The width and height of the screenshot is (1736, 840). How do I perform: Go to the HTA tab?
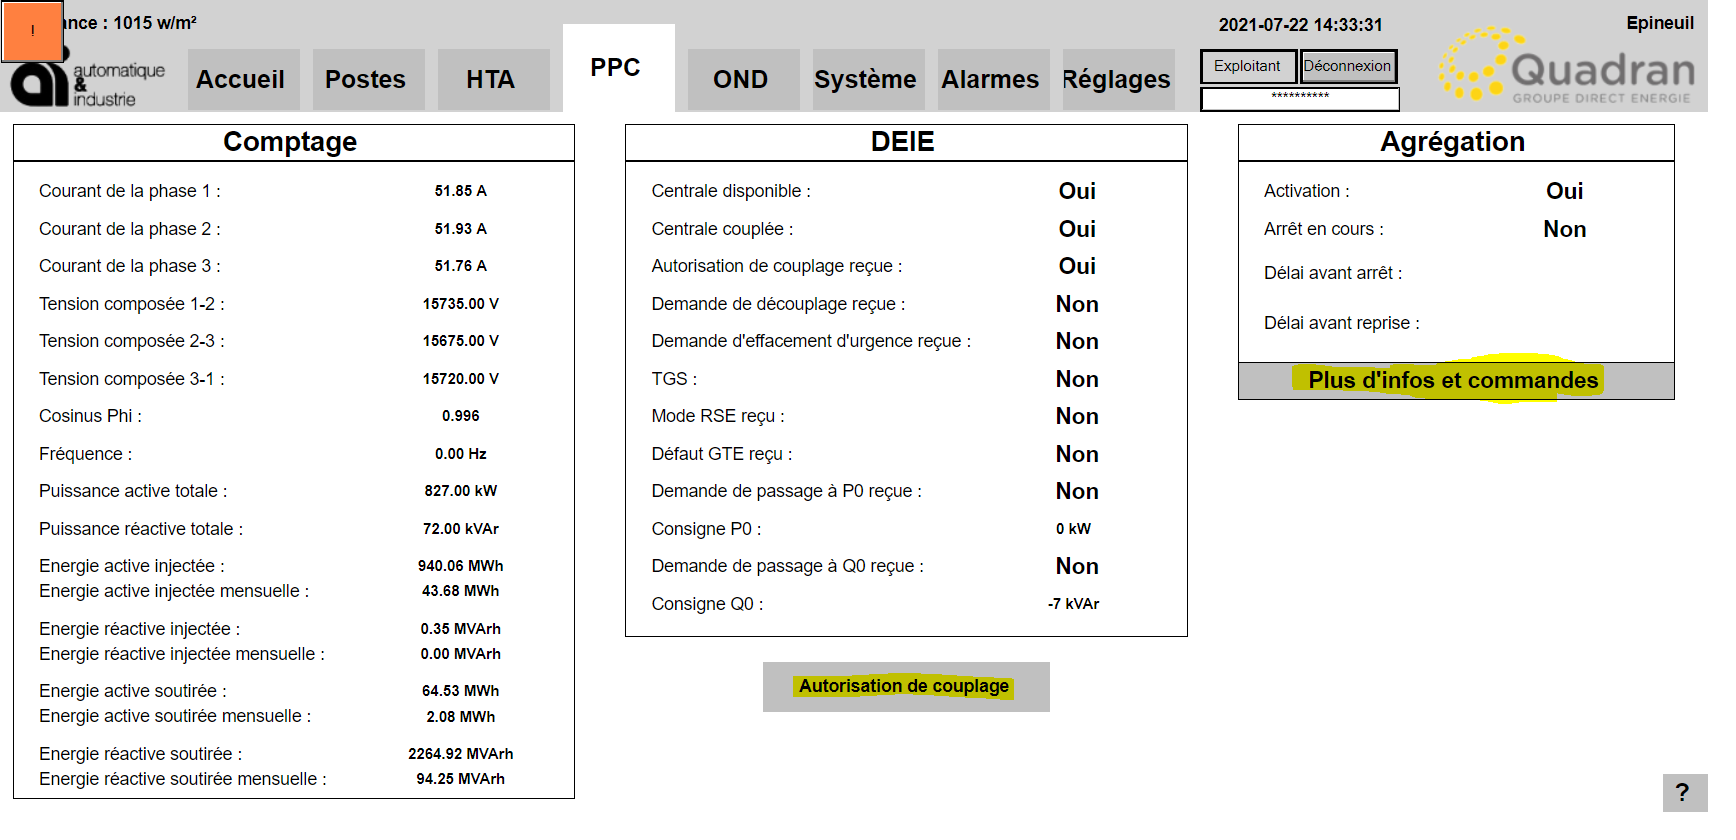point(492,80)
